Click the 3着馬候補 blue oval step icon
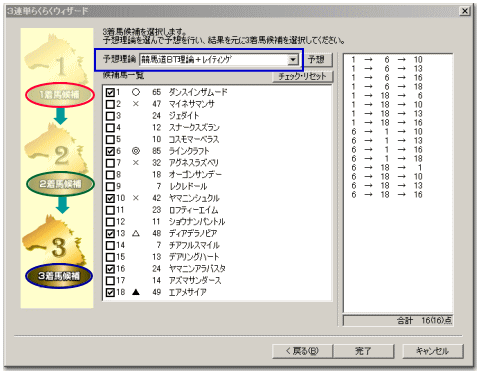This screenshot has height=374, width=480. pos(59,276)
